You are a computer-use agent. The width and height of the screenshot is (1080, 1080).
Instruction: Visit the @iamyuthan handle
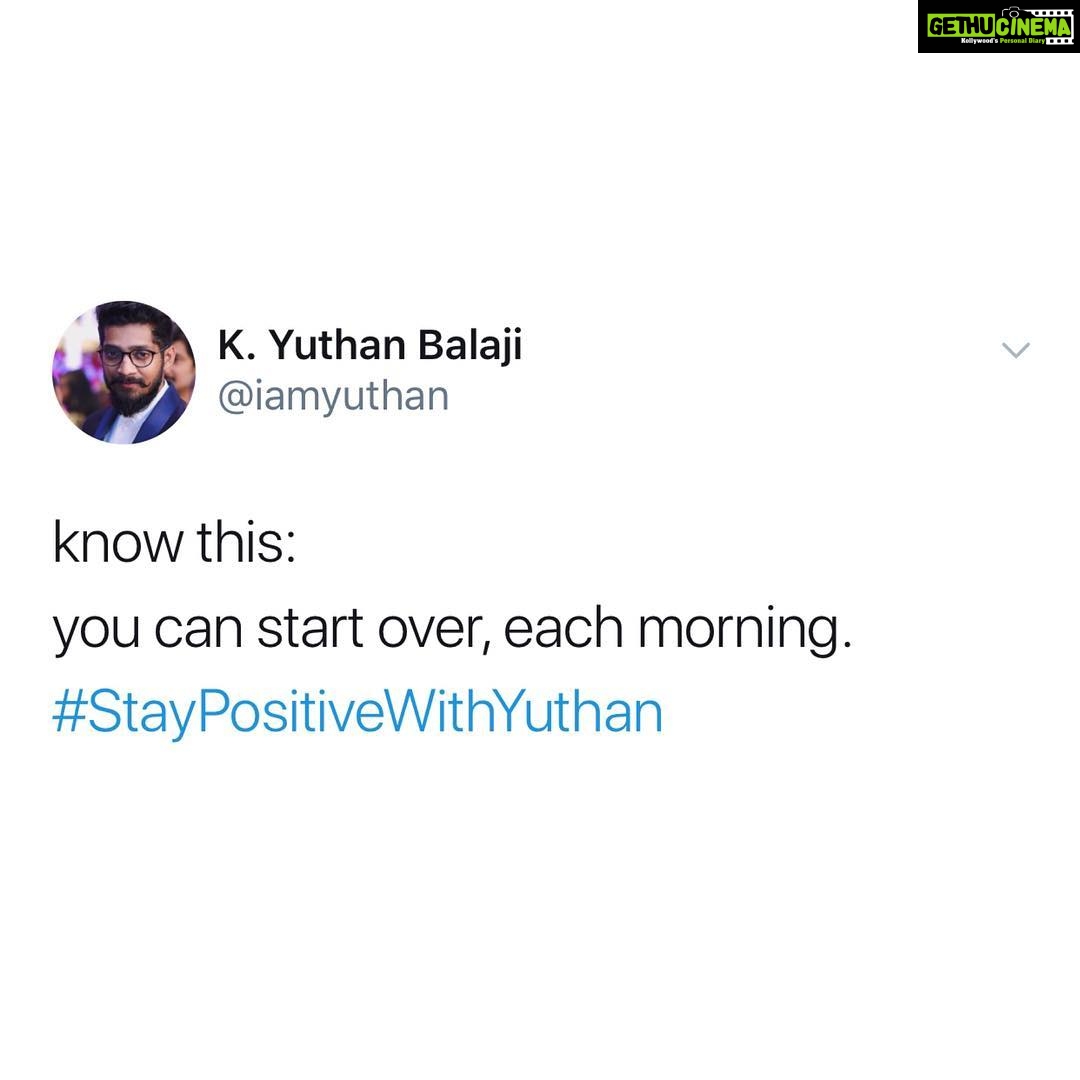pyautogui.click(x=333, y=397)
